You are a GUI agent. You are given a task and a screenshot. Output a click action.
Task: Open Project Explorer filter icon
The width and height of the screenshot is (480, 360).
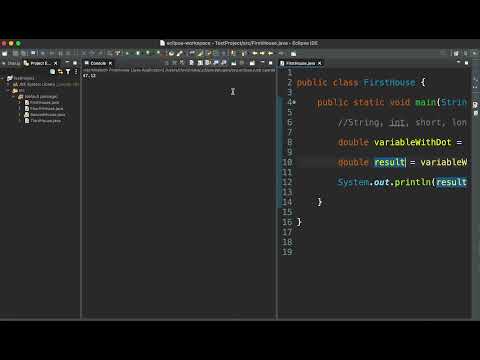pyautogui.click(x=68, y=71)
